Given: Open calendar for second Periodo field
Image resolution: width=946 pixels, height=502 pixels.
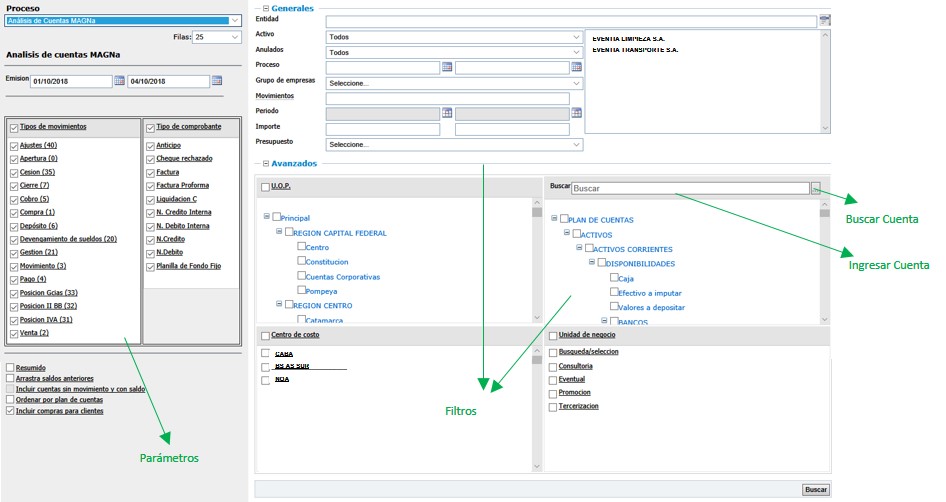Looking at the screenshot, I should click(576, 113).
